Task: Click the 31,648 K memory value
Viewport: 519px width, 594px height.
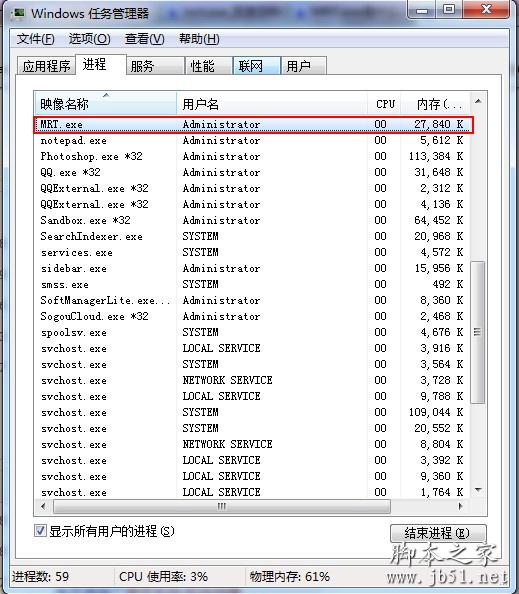Action: point(439,172)
